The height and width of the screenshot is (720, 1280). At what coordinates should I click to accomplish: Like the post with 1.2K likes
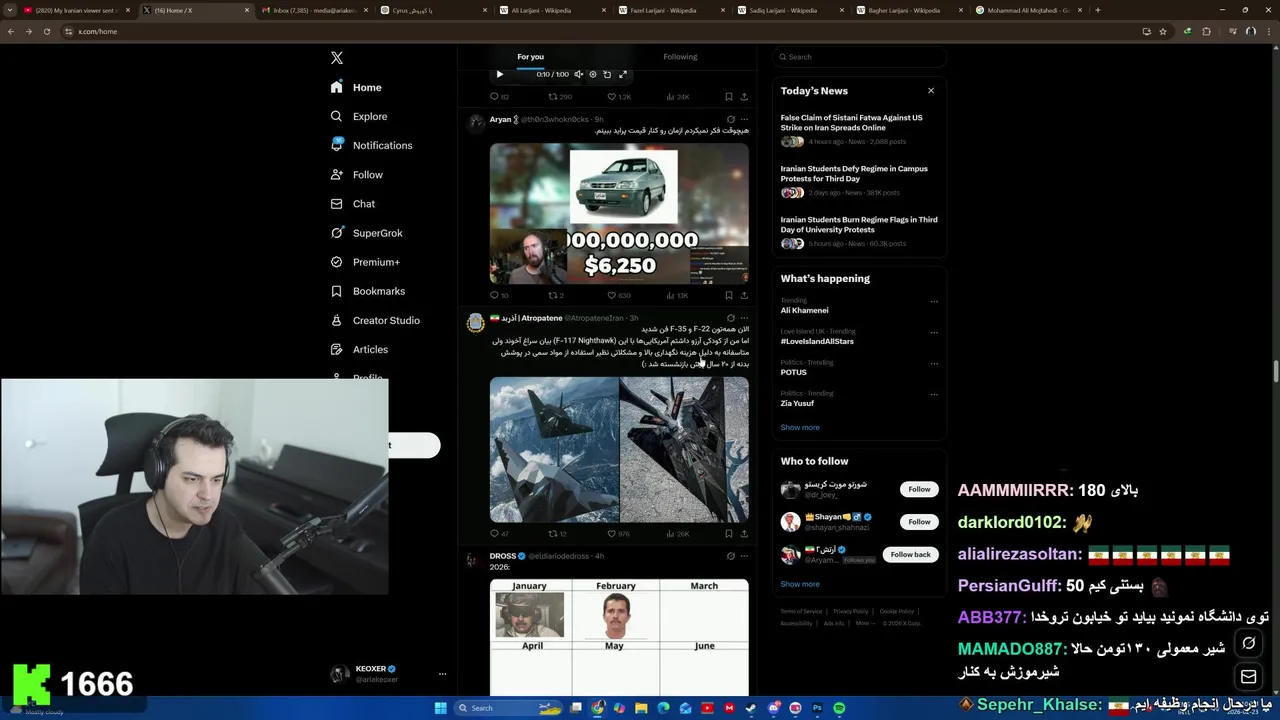click(619, 97)
